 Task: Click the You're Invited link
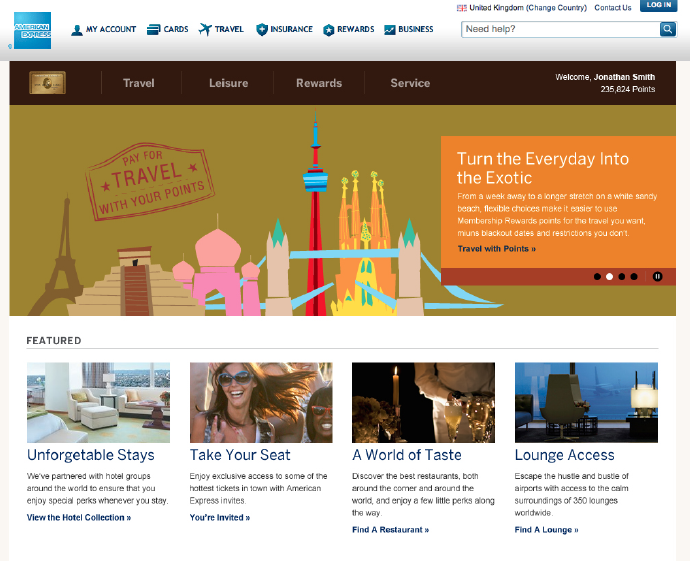(220, 517)
